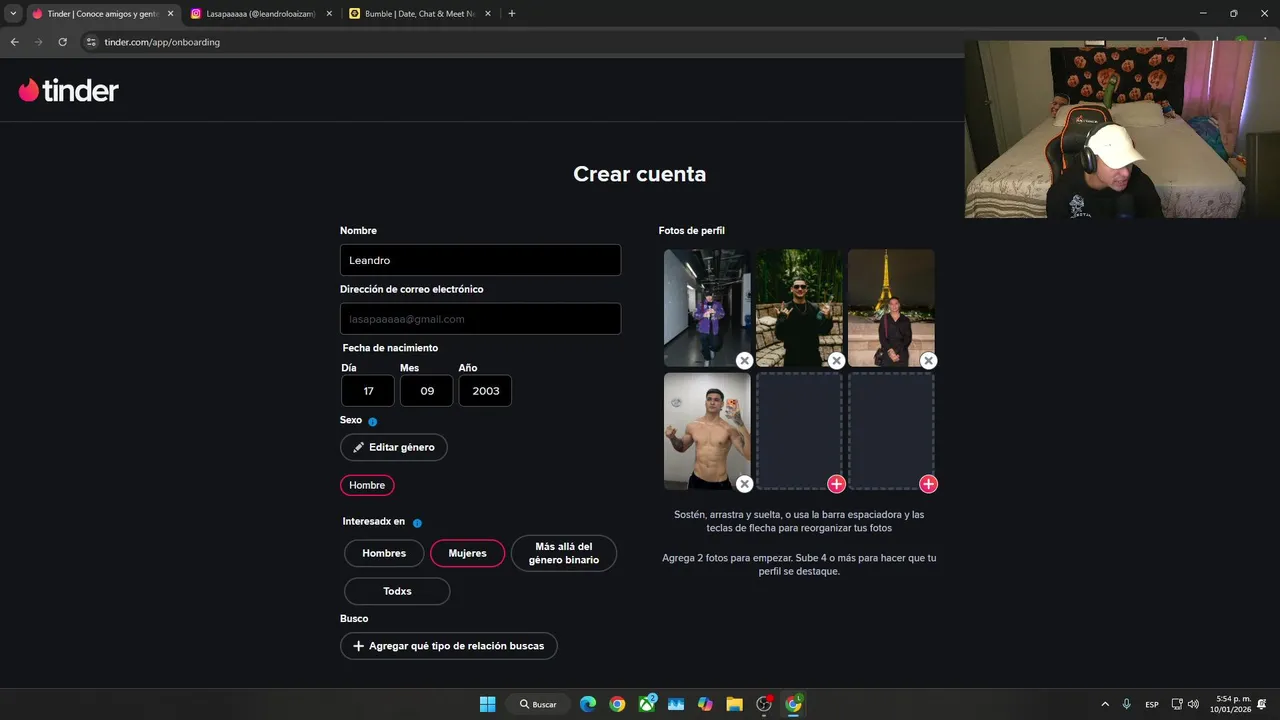The image size is (1280, 720).
Task: Click Agregar qué tipo de relación buscas
Action: 448,646
